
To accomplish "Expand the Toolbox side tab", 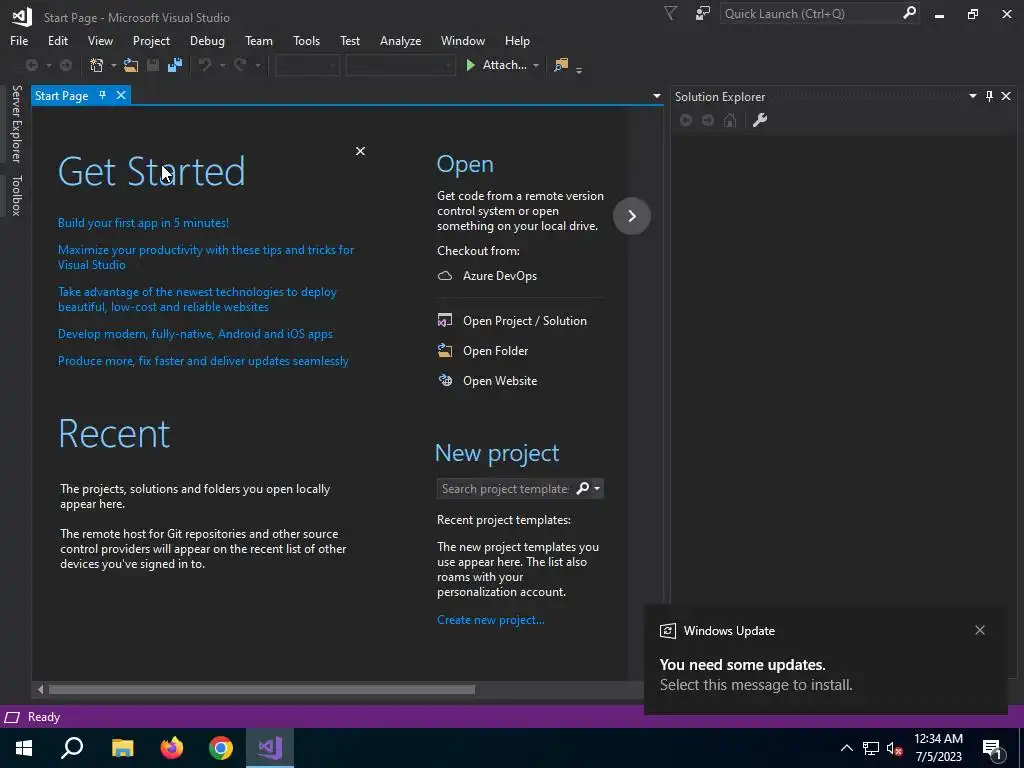I will pyautogui.click(x=17, y=195).
